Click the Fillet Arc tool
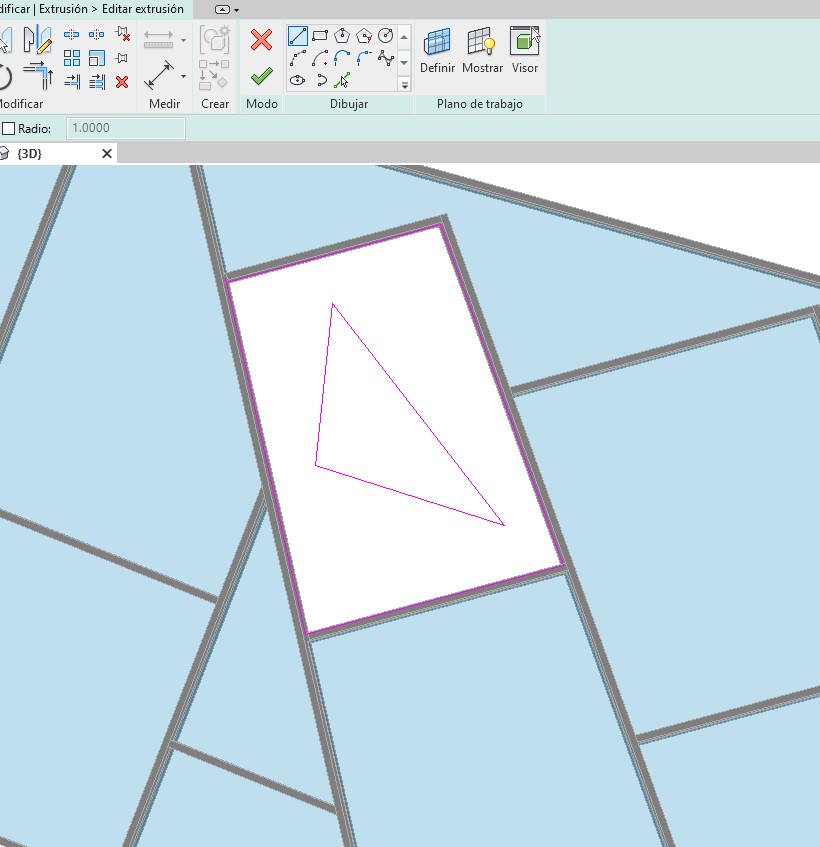This screenshot has width=820, height=847. [x=364, y=59]
